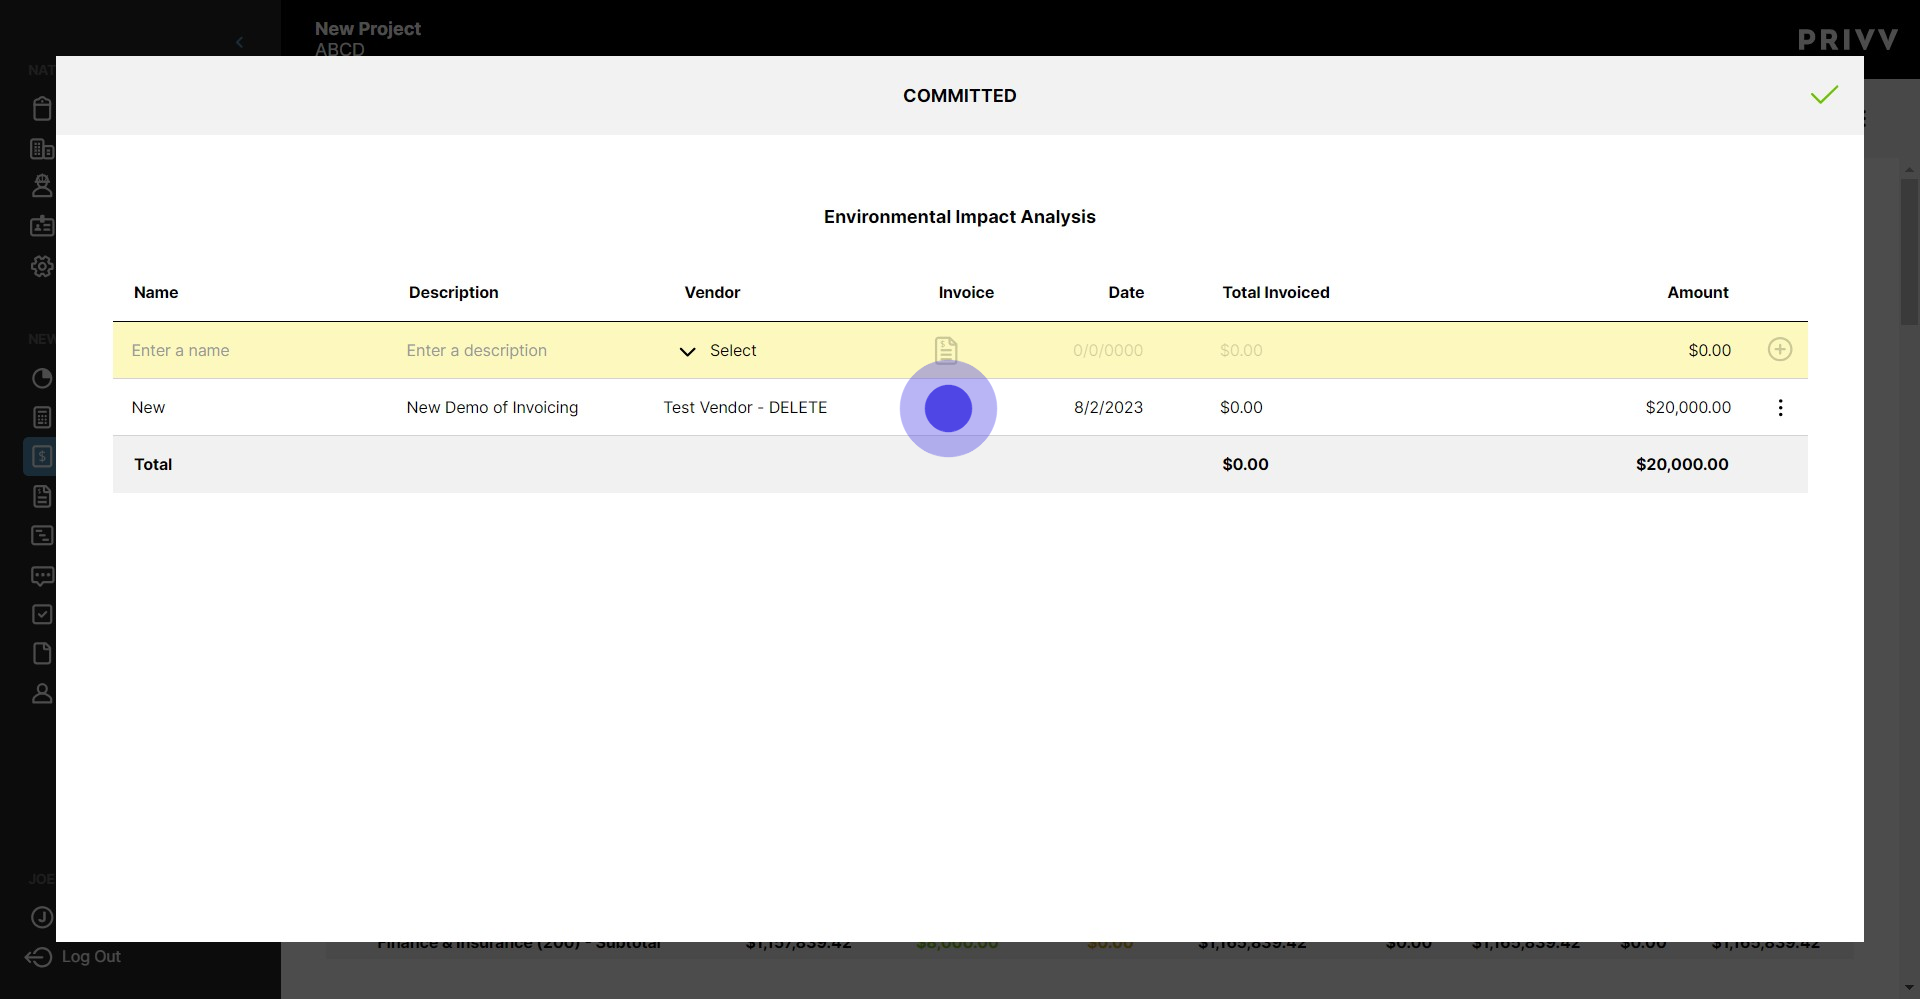Image resolution: width=1920 pixels, height=999 pixels.
Task: Click the PRIVV logo
Action: pyautogui.click(x=1848, y=40)
